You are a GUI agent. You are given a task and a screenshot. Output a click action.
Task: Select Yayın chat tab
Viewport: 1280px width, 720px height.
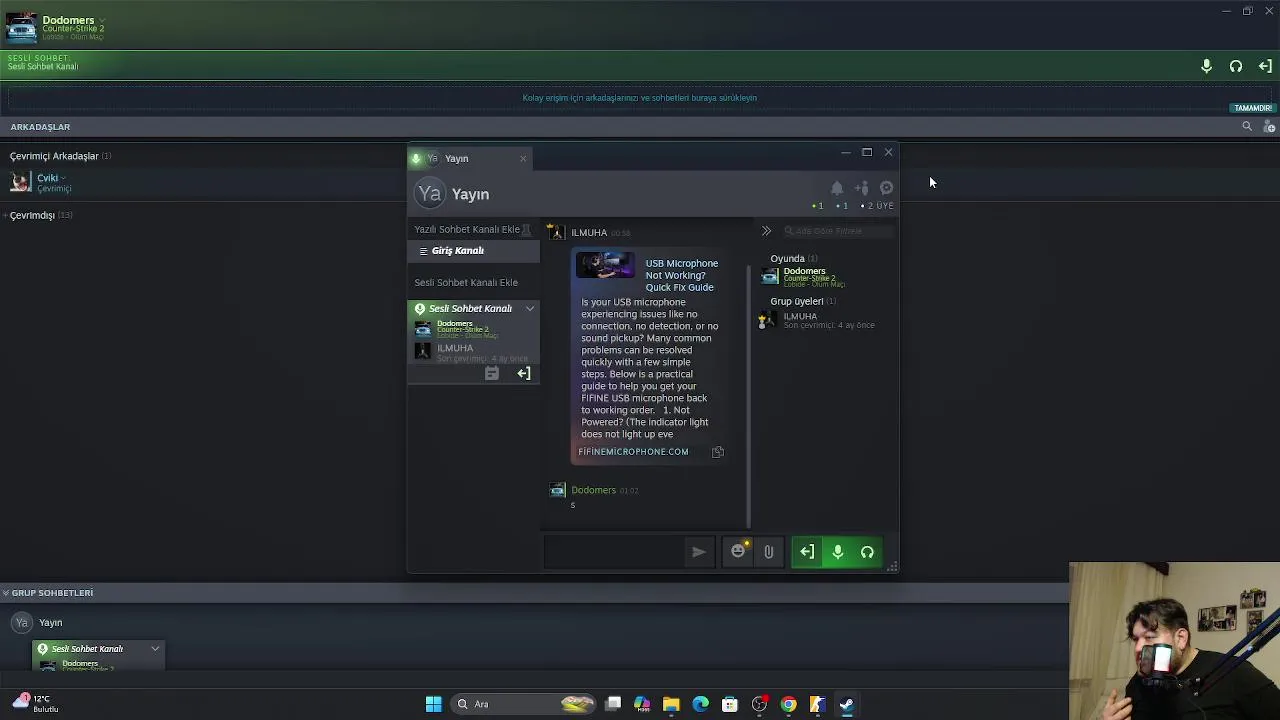456,158
